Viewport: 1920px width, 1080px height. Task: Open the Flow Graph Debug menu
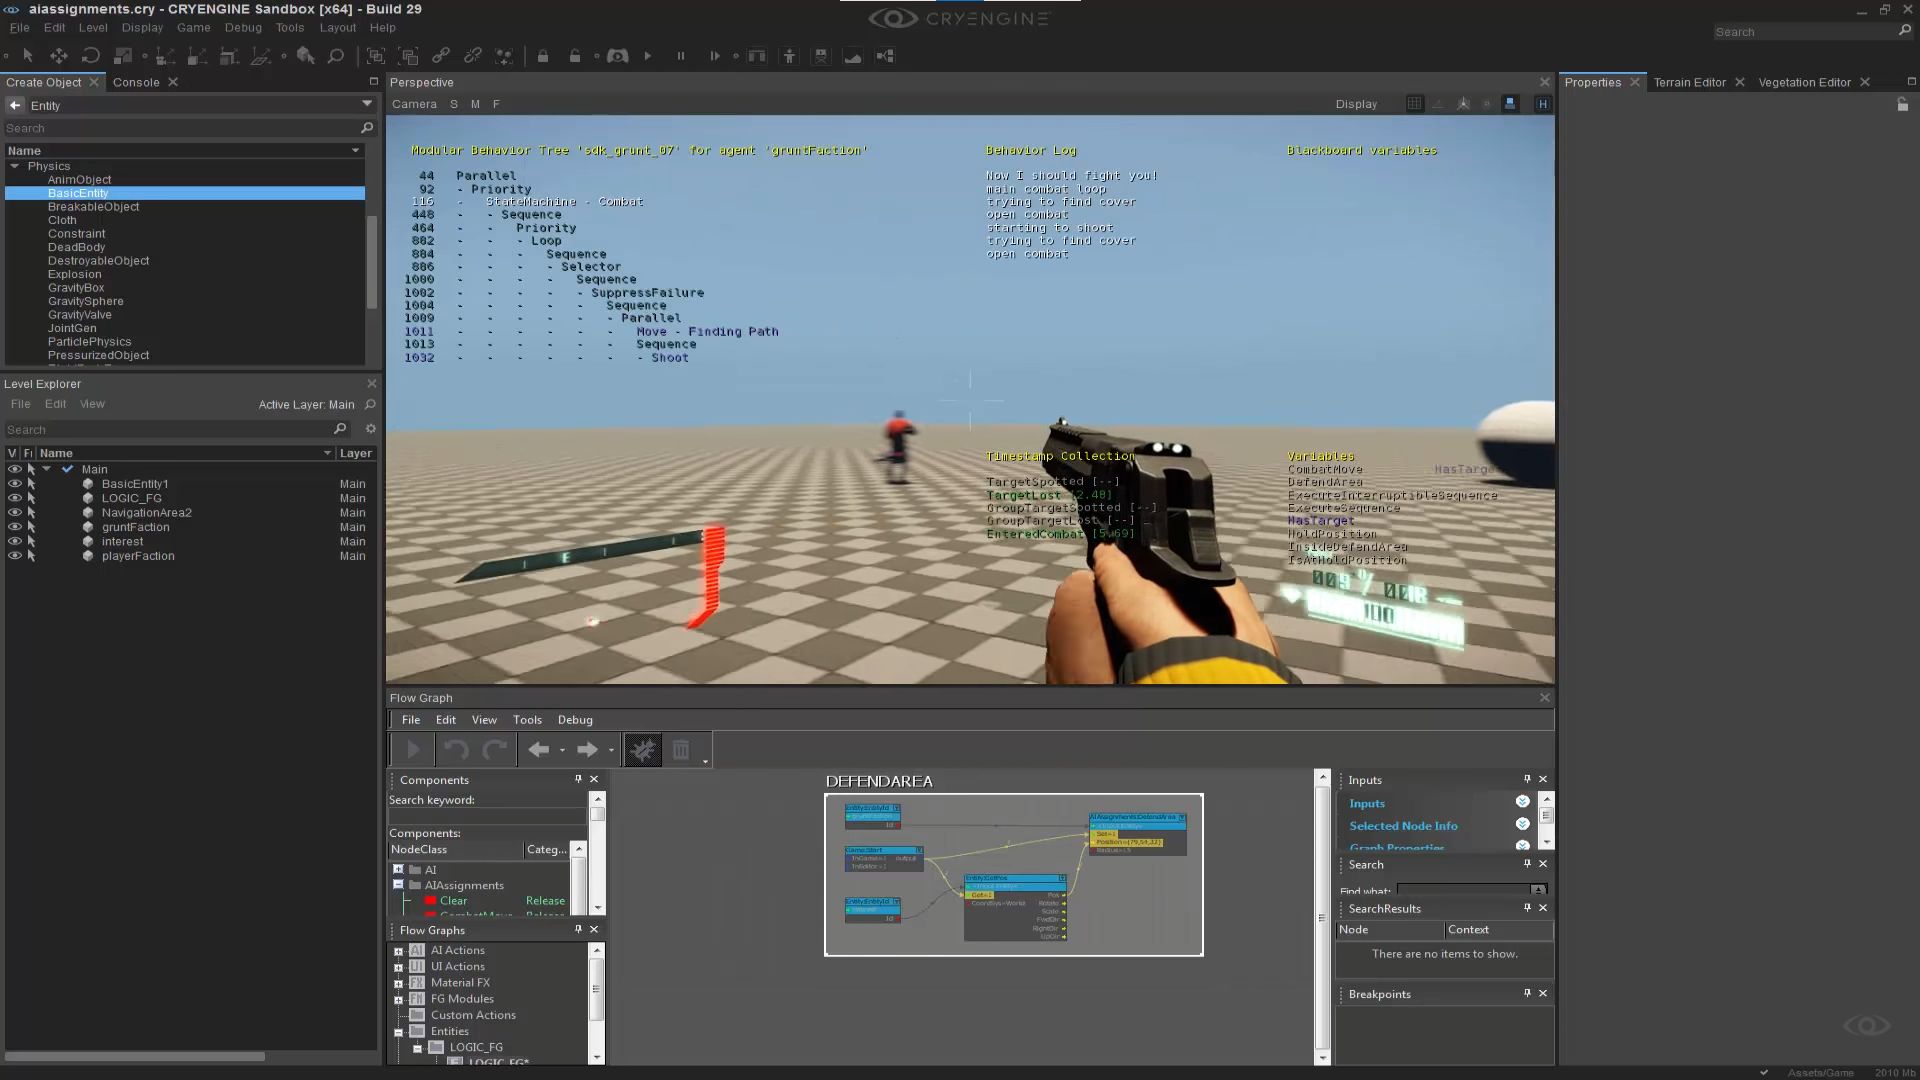pos(575,720)
